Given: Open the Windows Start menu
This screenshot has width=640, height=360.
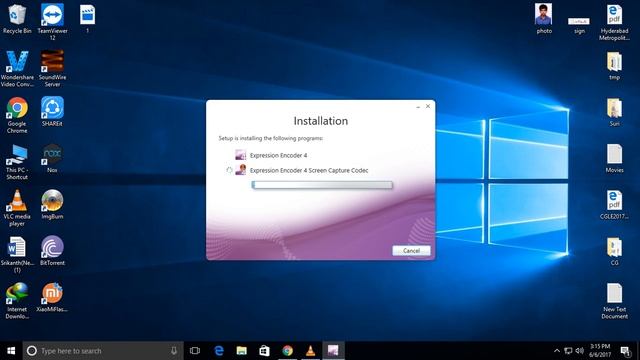Looking at the screenshot, I should point(11,351).
